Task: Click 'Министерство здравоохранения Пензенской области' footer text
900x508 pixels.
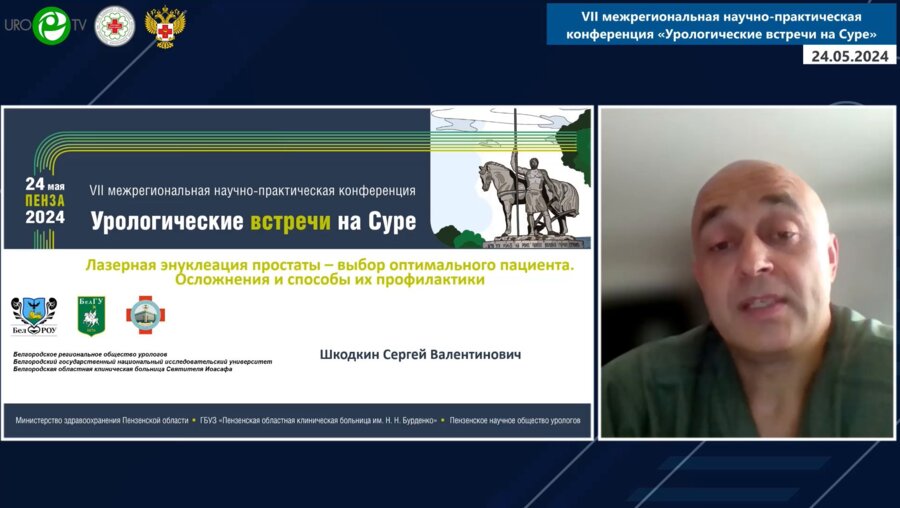Action: click(x=102, y=421)
